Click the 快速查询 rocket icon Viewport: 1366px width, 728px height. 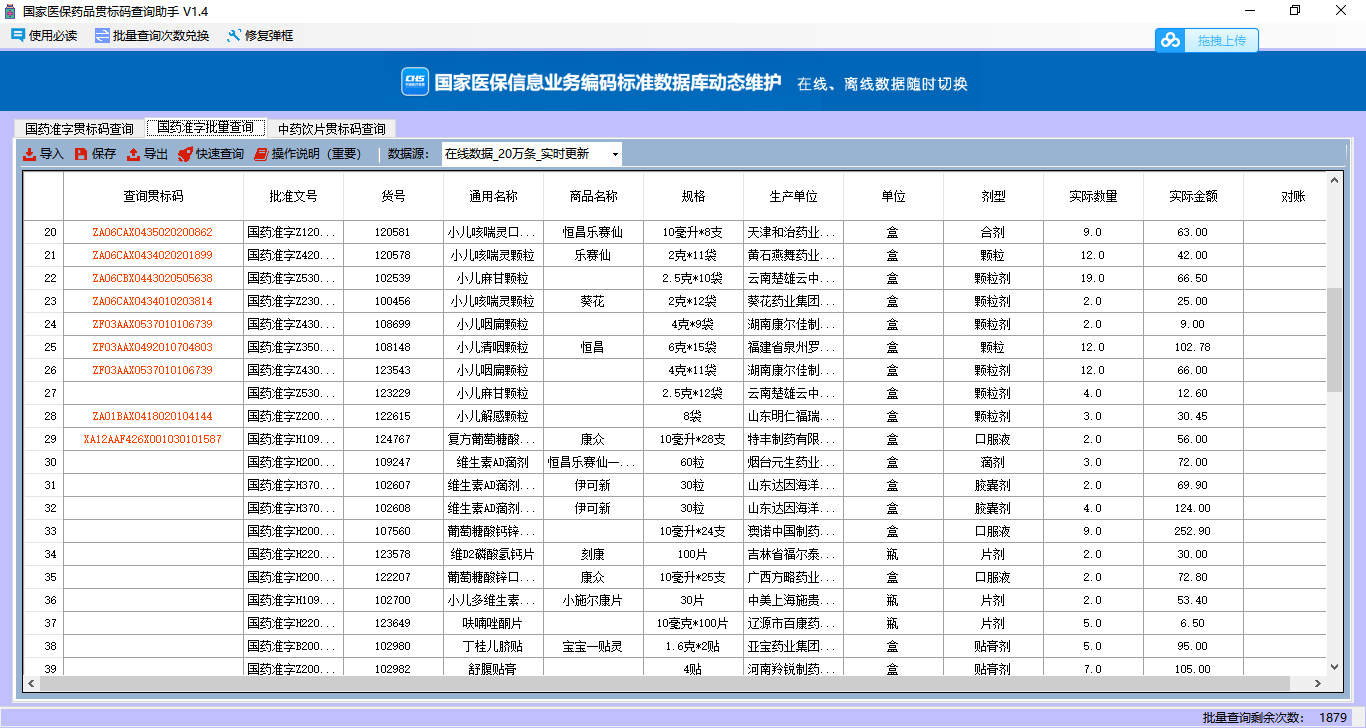coord(185,154)
